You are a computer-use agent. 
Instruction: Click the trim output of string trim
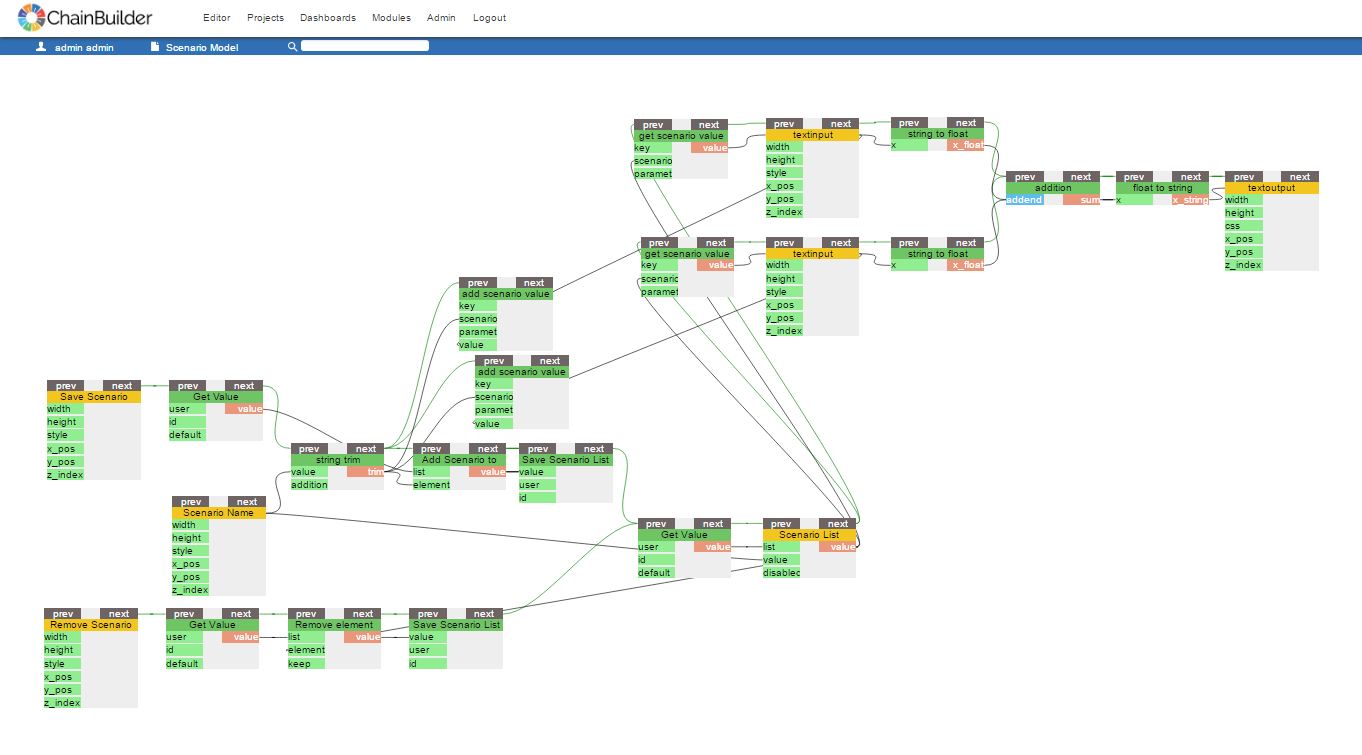[x=366, y=472]
